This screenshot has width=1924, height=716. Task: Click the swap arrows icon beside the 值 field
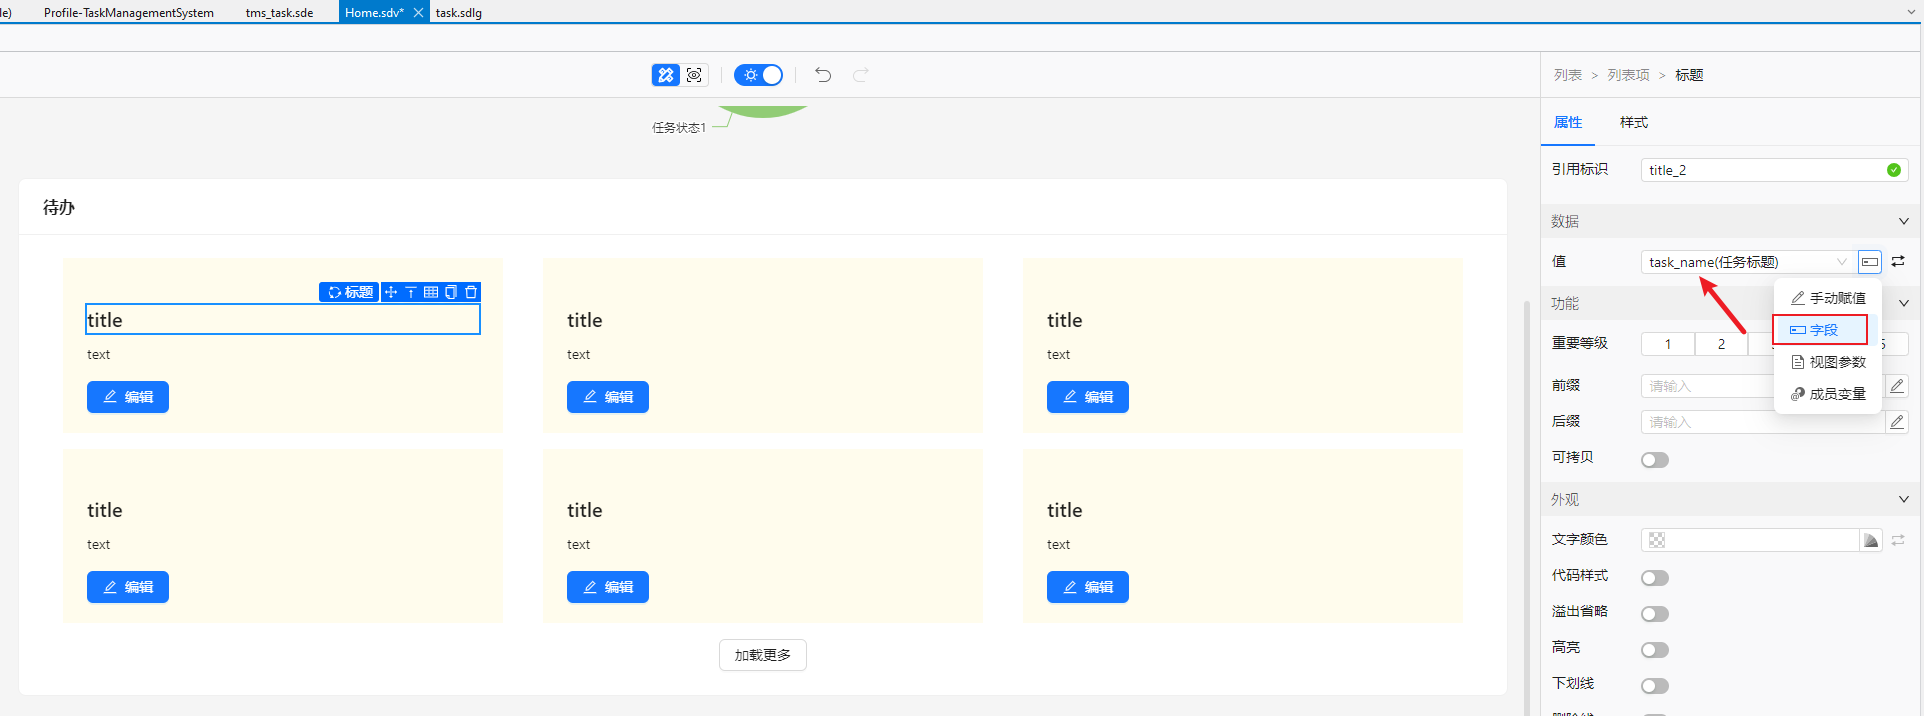point(1898,261)
